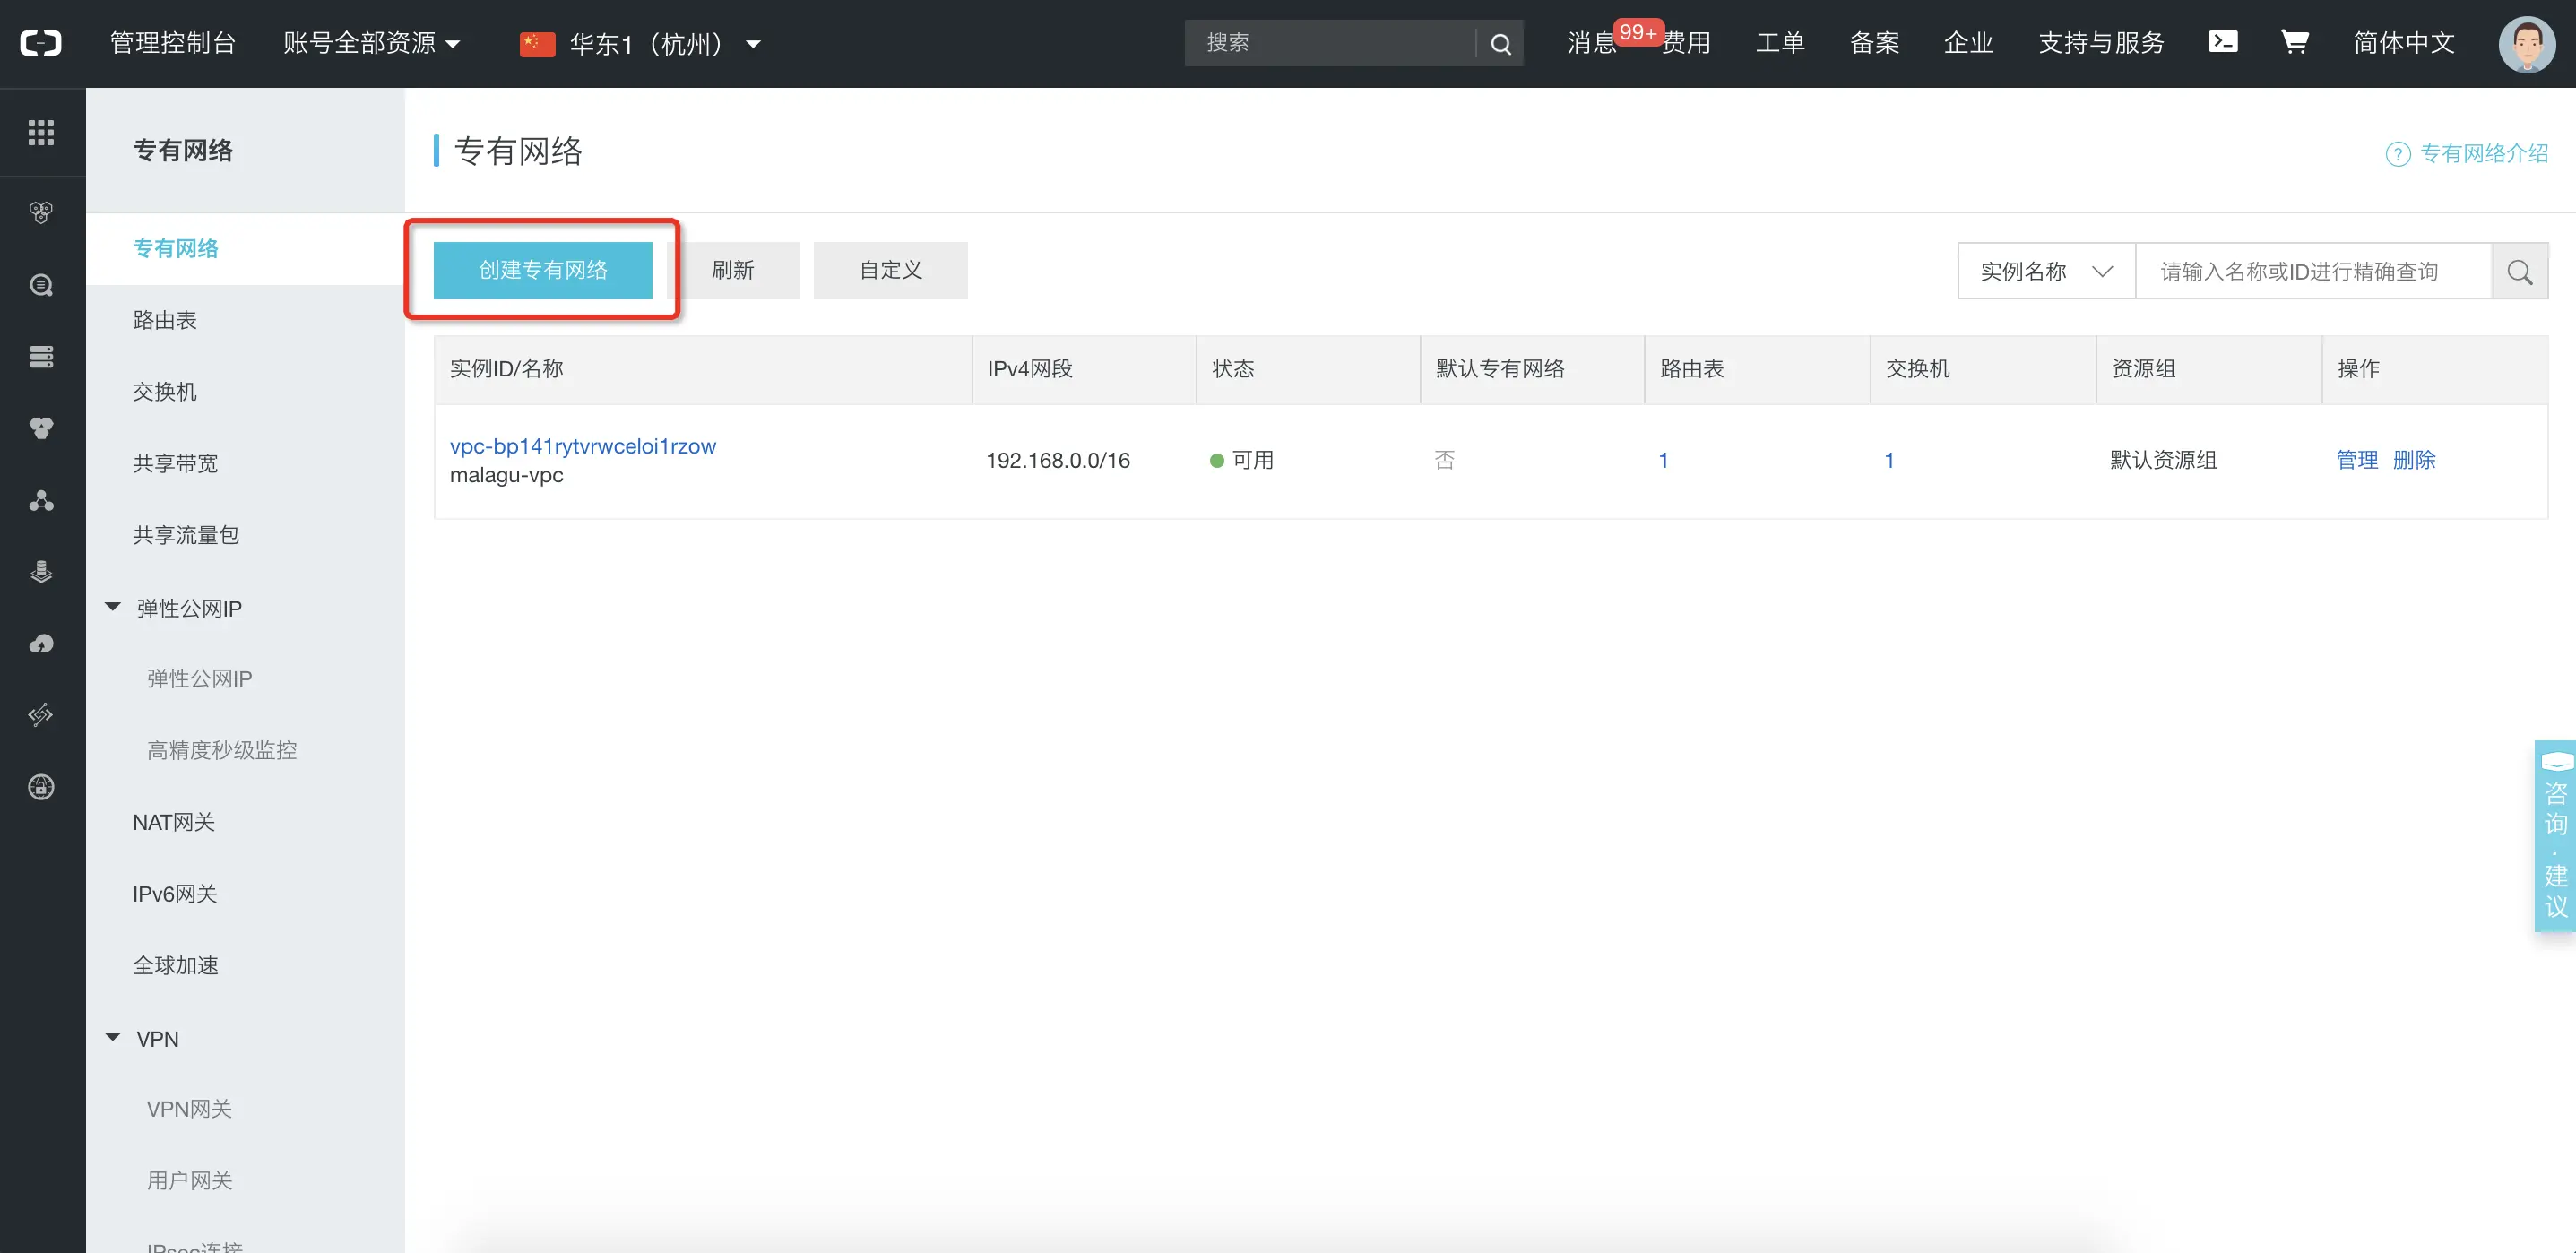2576x1253 pixels.
Task: Click the server stack sidebar icon
Action: coord(41,357)
